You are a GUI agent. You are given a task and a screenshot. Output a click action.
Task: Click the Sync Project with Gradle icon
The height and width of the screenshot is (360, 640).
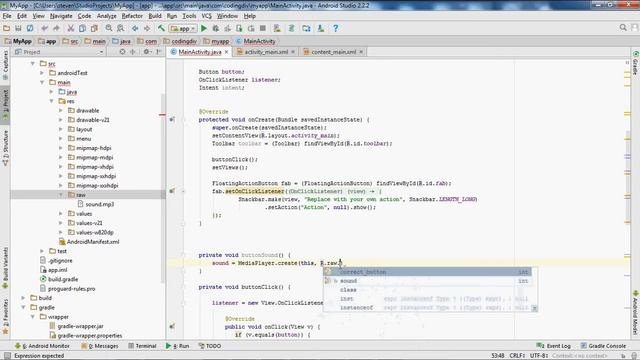pyautogui.click(x=291, y=28)
